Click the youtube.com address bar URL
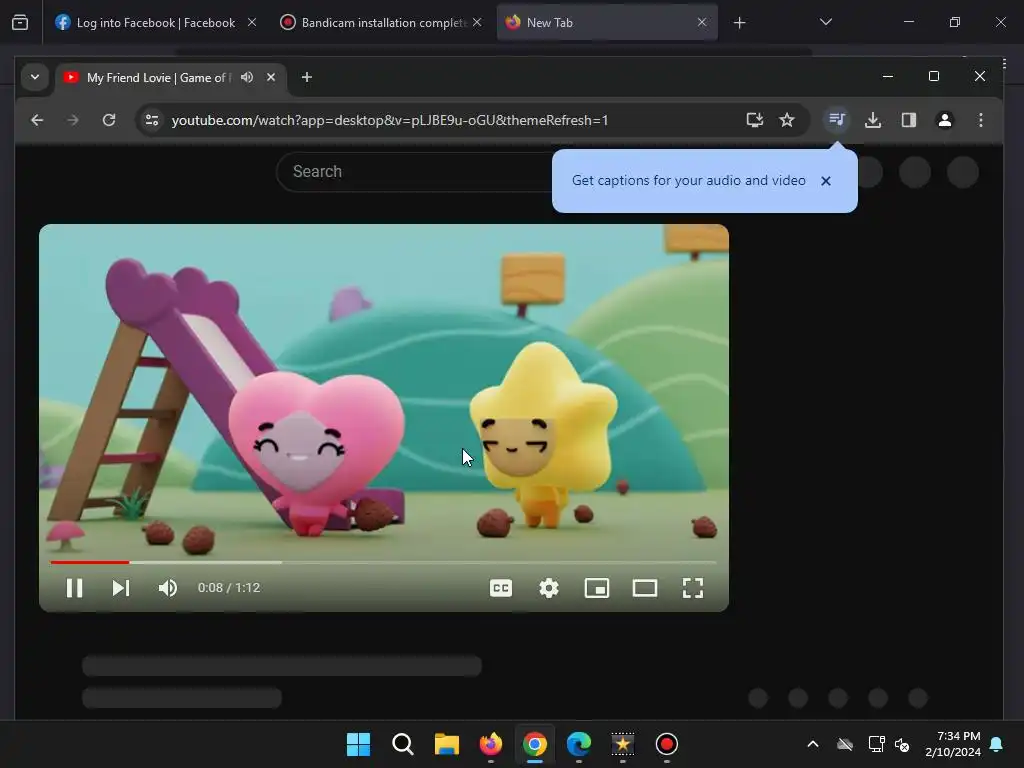The height and width of the screenshot is (768, 1024). point(390,120)
